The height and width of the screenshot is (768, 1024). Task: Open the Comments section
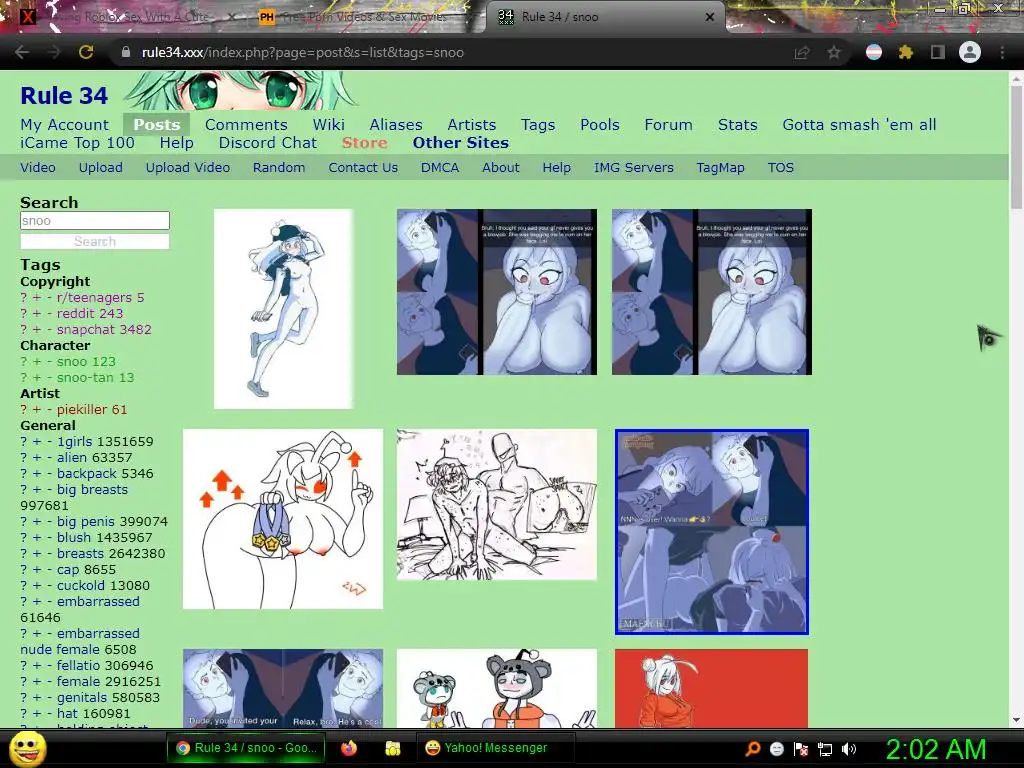click(x=246, y=125)
